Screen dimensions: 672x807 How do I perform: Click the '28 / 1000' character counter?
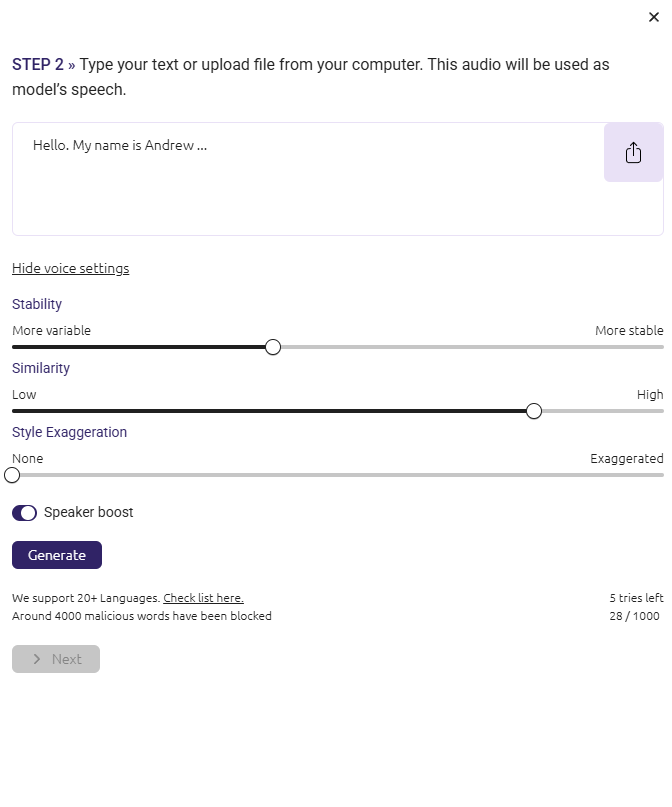[x=634, y=616]
